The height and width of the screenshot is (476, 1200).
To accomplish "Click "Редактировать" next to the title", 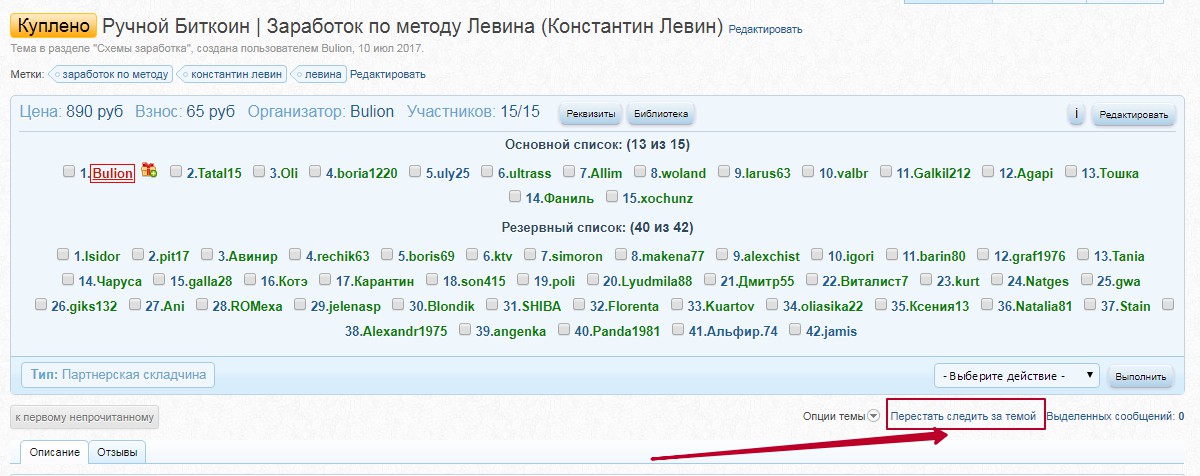I will click(x=765, y=30).
